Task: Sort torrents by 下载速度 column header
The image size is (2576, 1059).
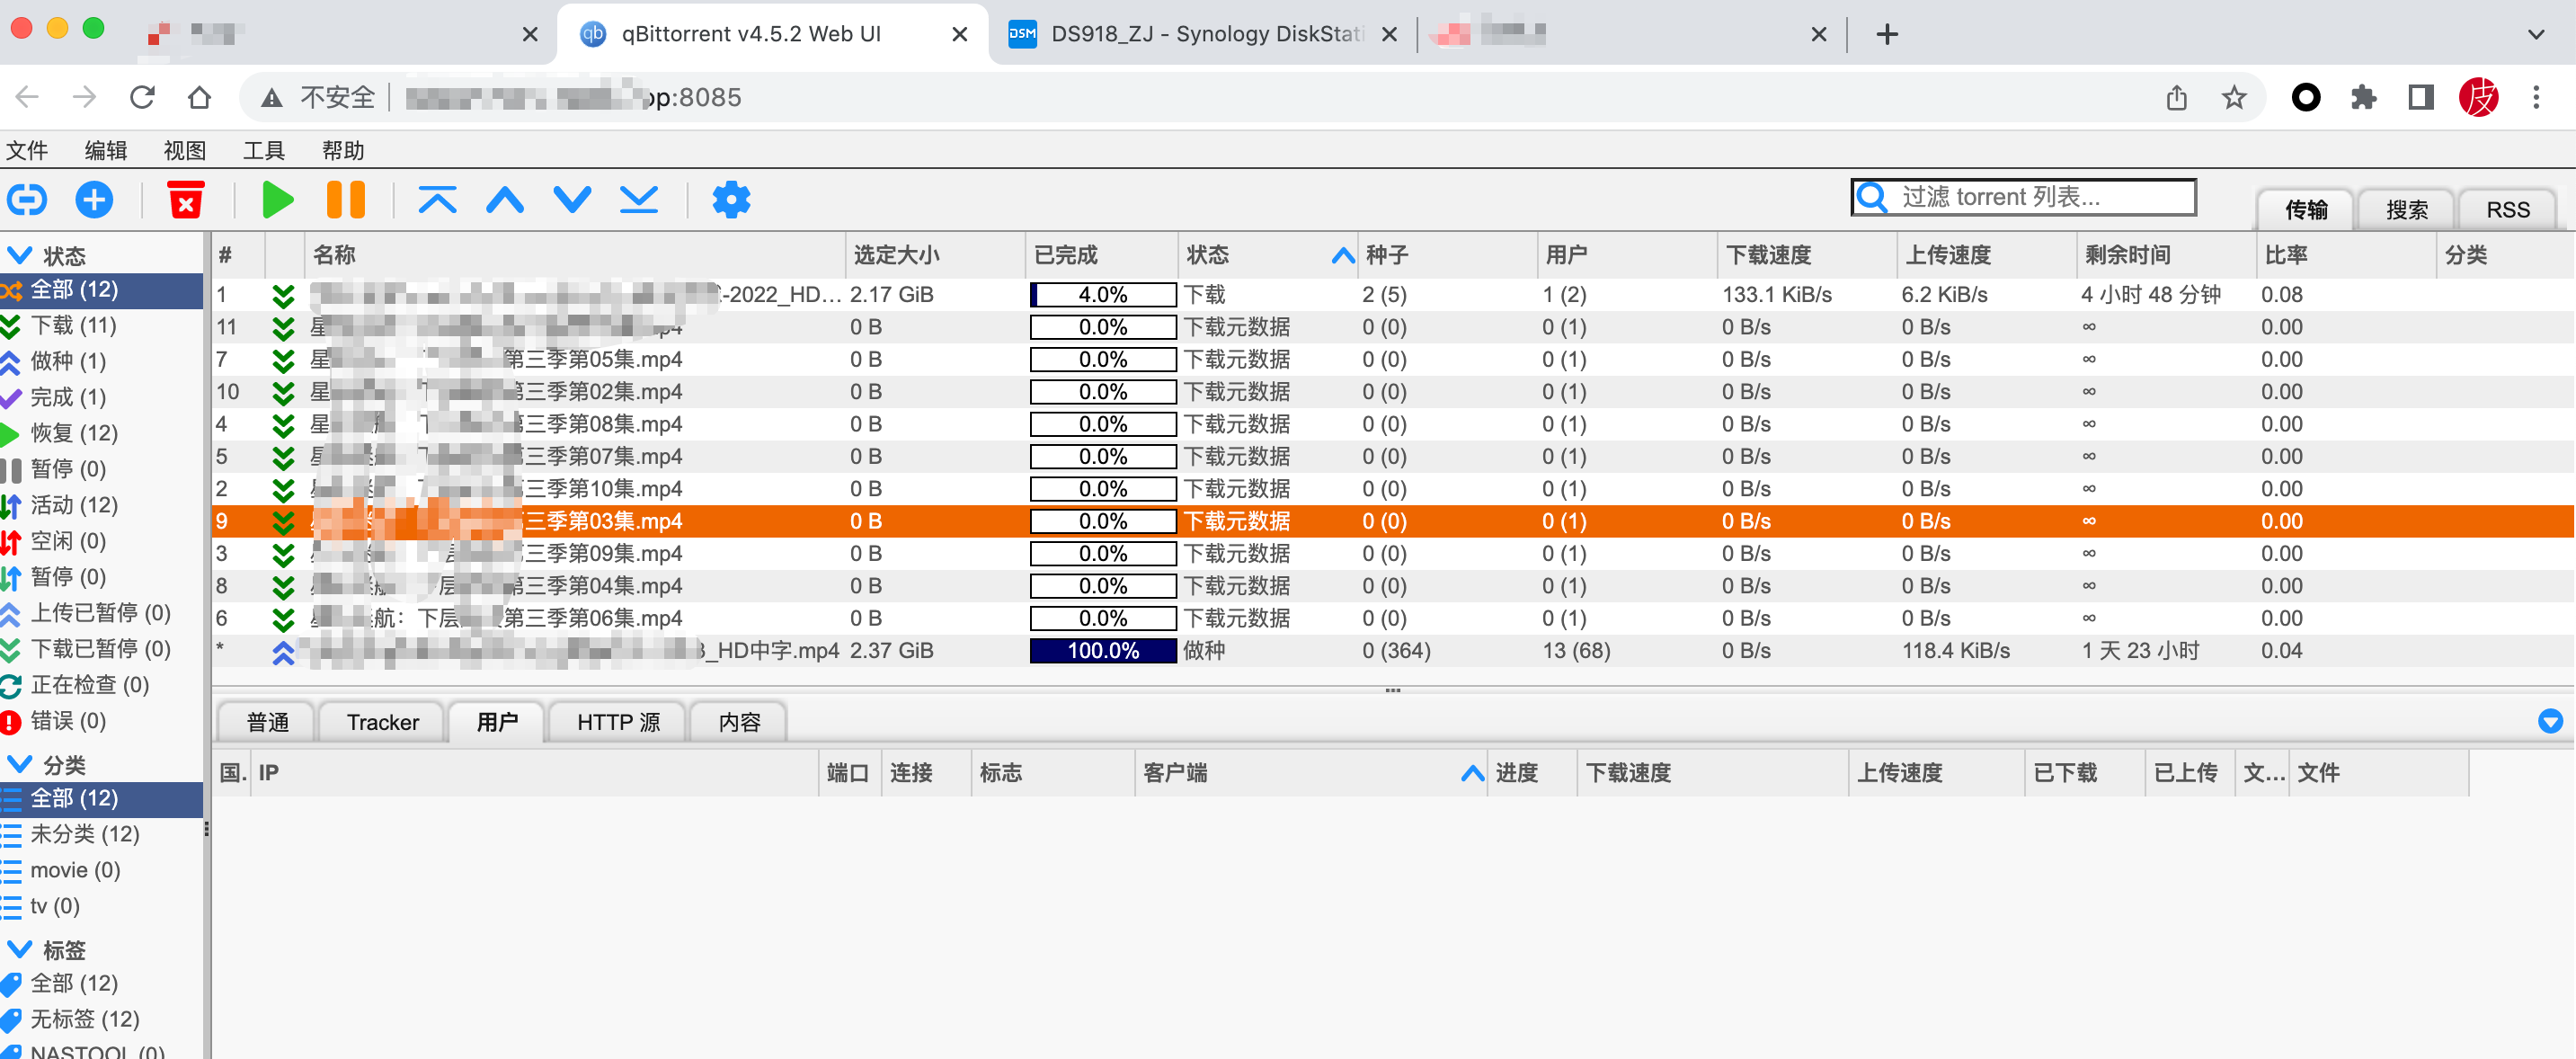Action: (1768, 255)
